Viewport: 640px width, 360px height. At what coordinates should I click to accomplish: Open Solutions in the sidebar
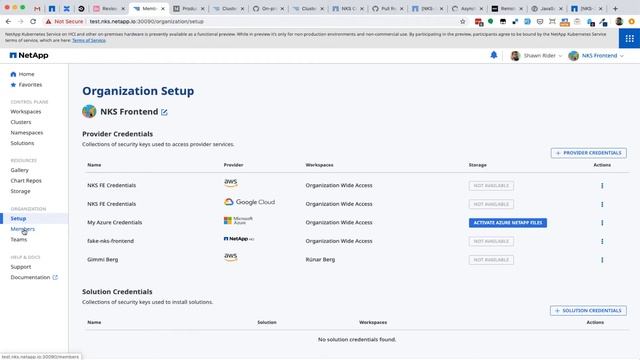point(22,143)
